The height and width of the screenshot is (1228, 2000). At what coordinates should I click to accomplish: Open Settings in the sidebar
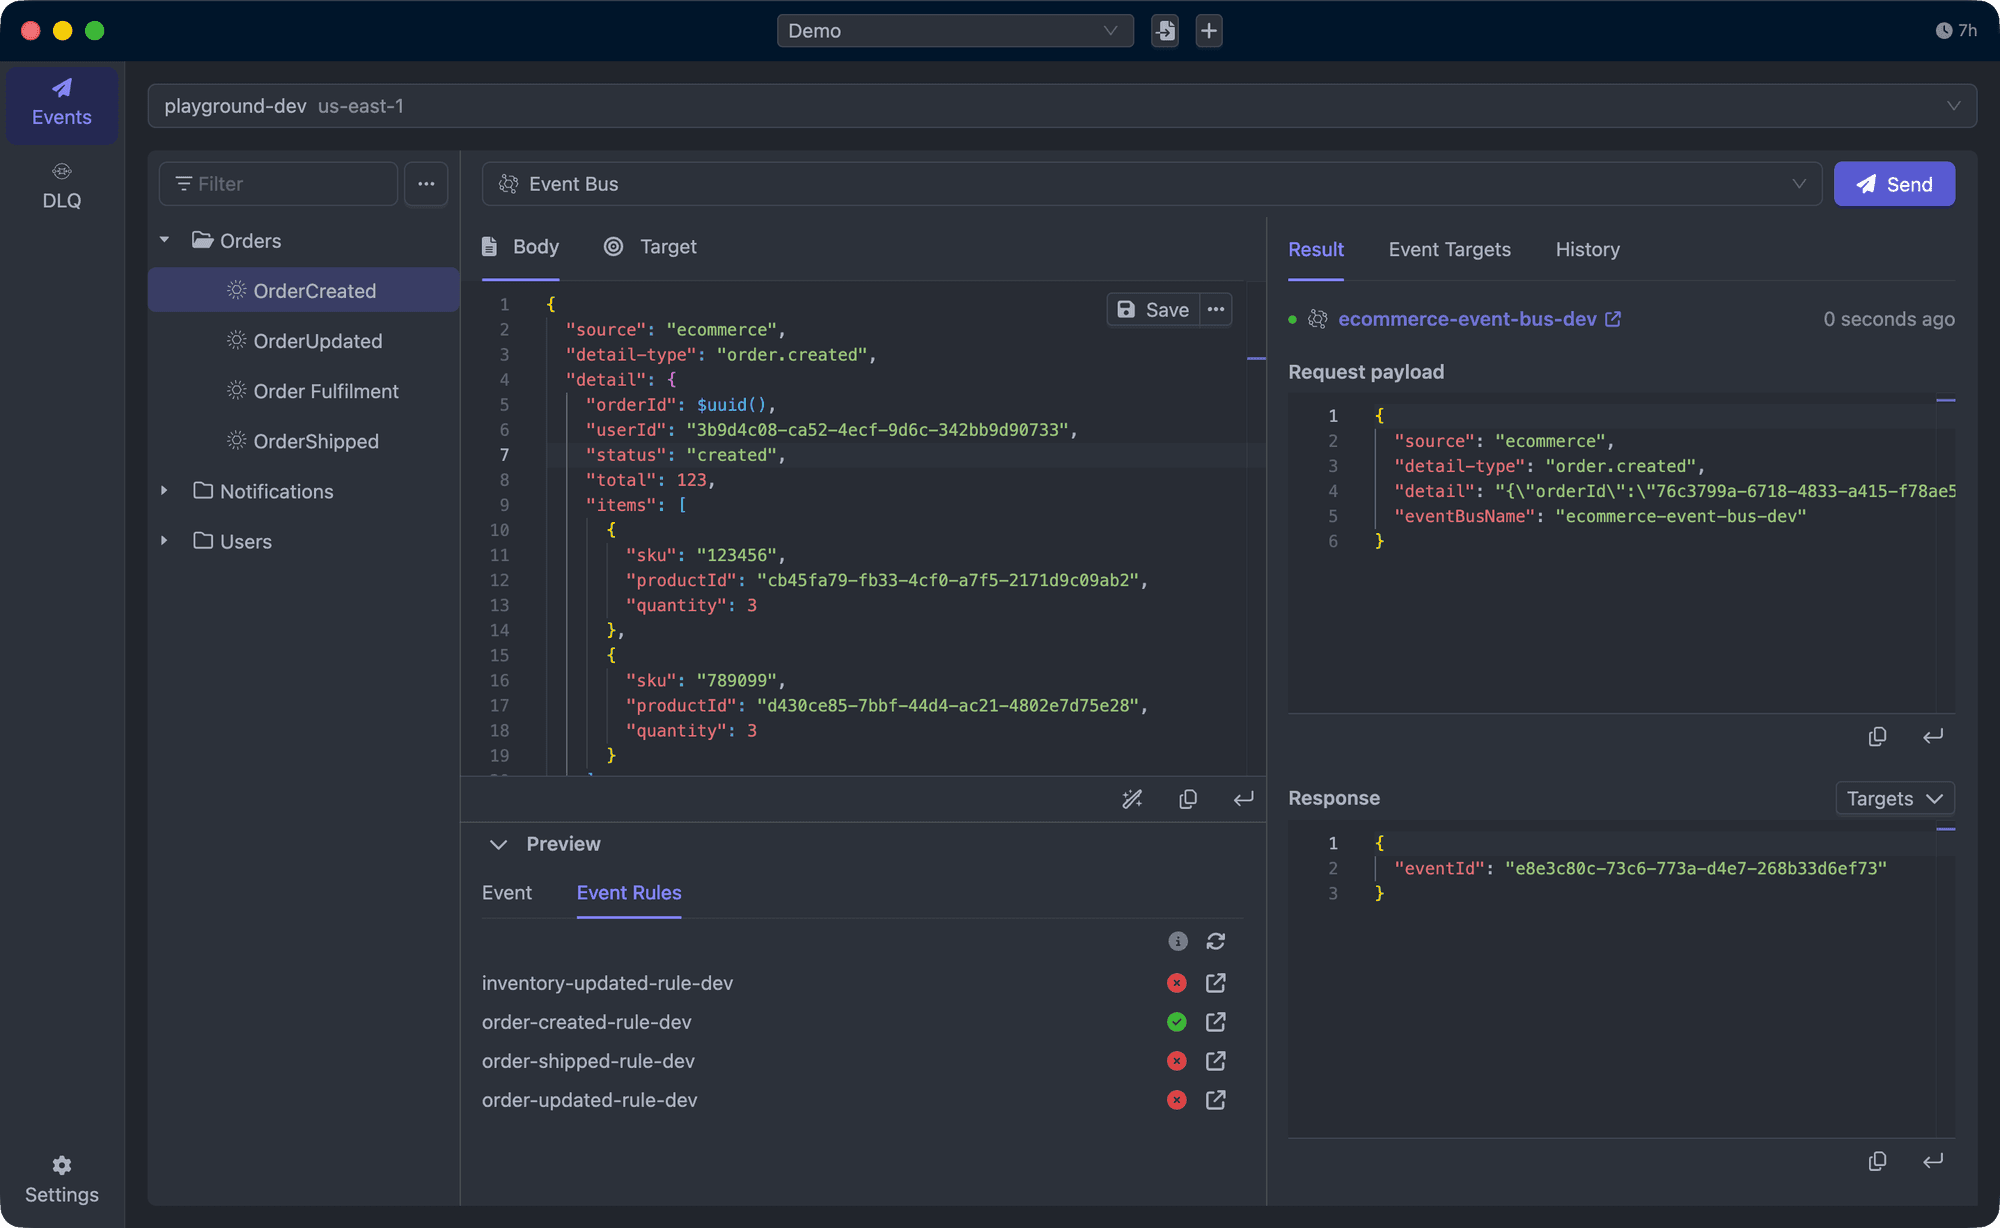pos(62,1180)
